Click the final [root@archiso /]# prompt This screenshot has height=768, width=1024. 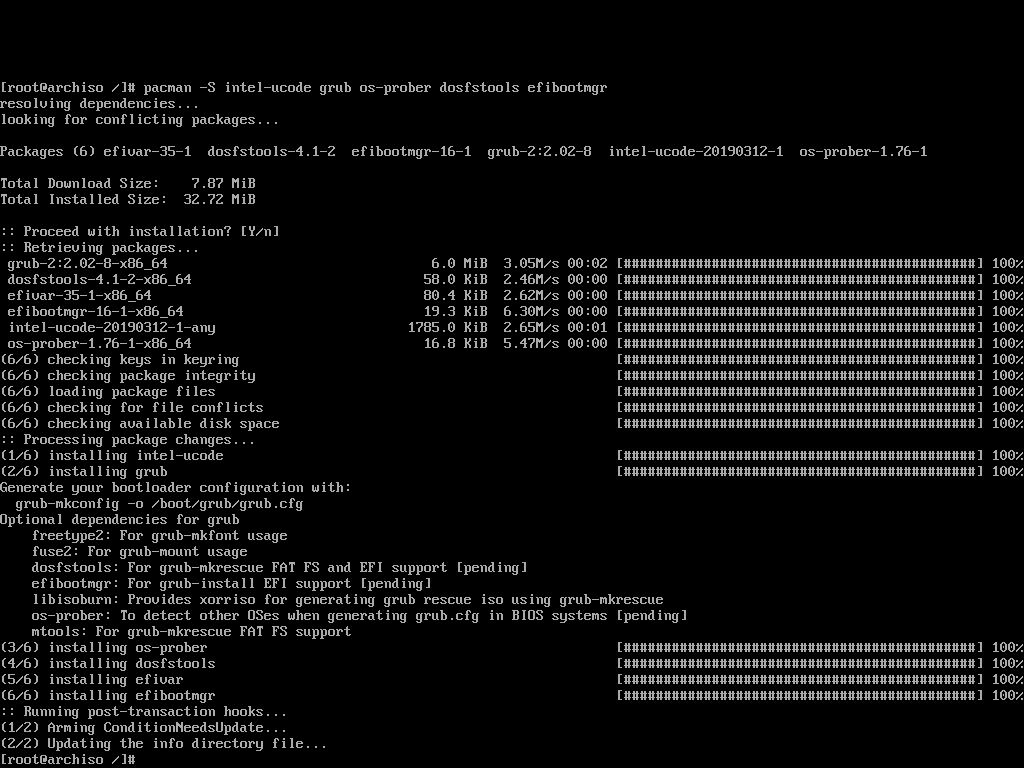(x=67, y=760)
